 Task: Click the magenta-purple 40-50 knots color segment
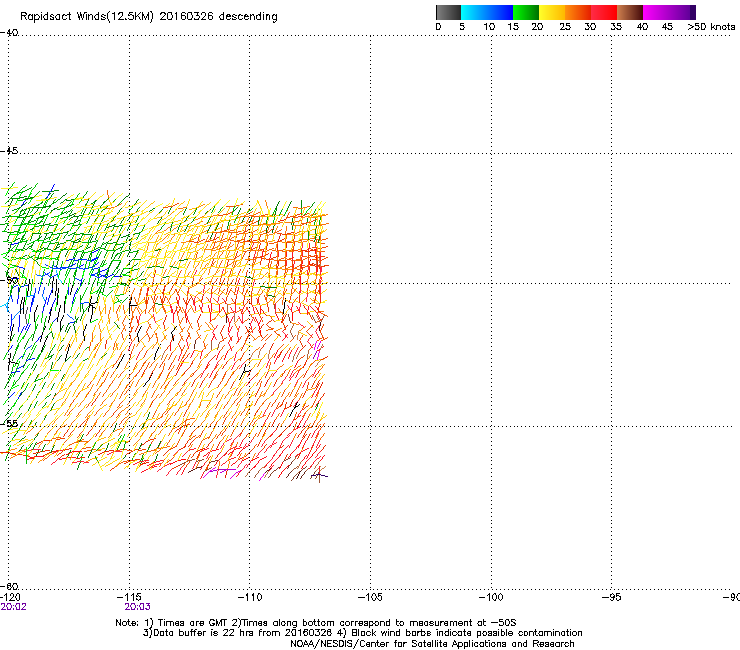coord(669,12)
